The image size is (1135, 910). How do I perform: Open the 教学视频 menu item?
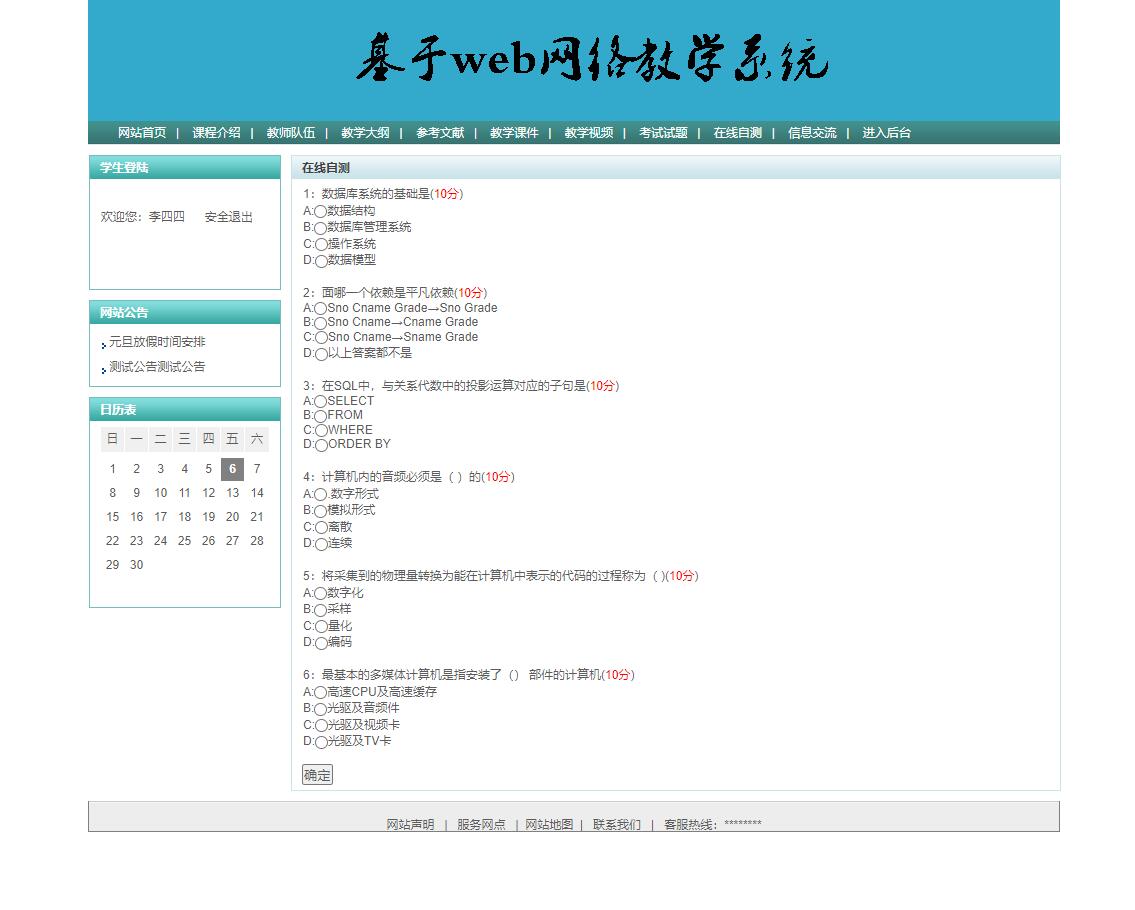click(588, 131)
